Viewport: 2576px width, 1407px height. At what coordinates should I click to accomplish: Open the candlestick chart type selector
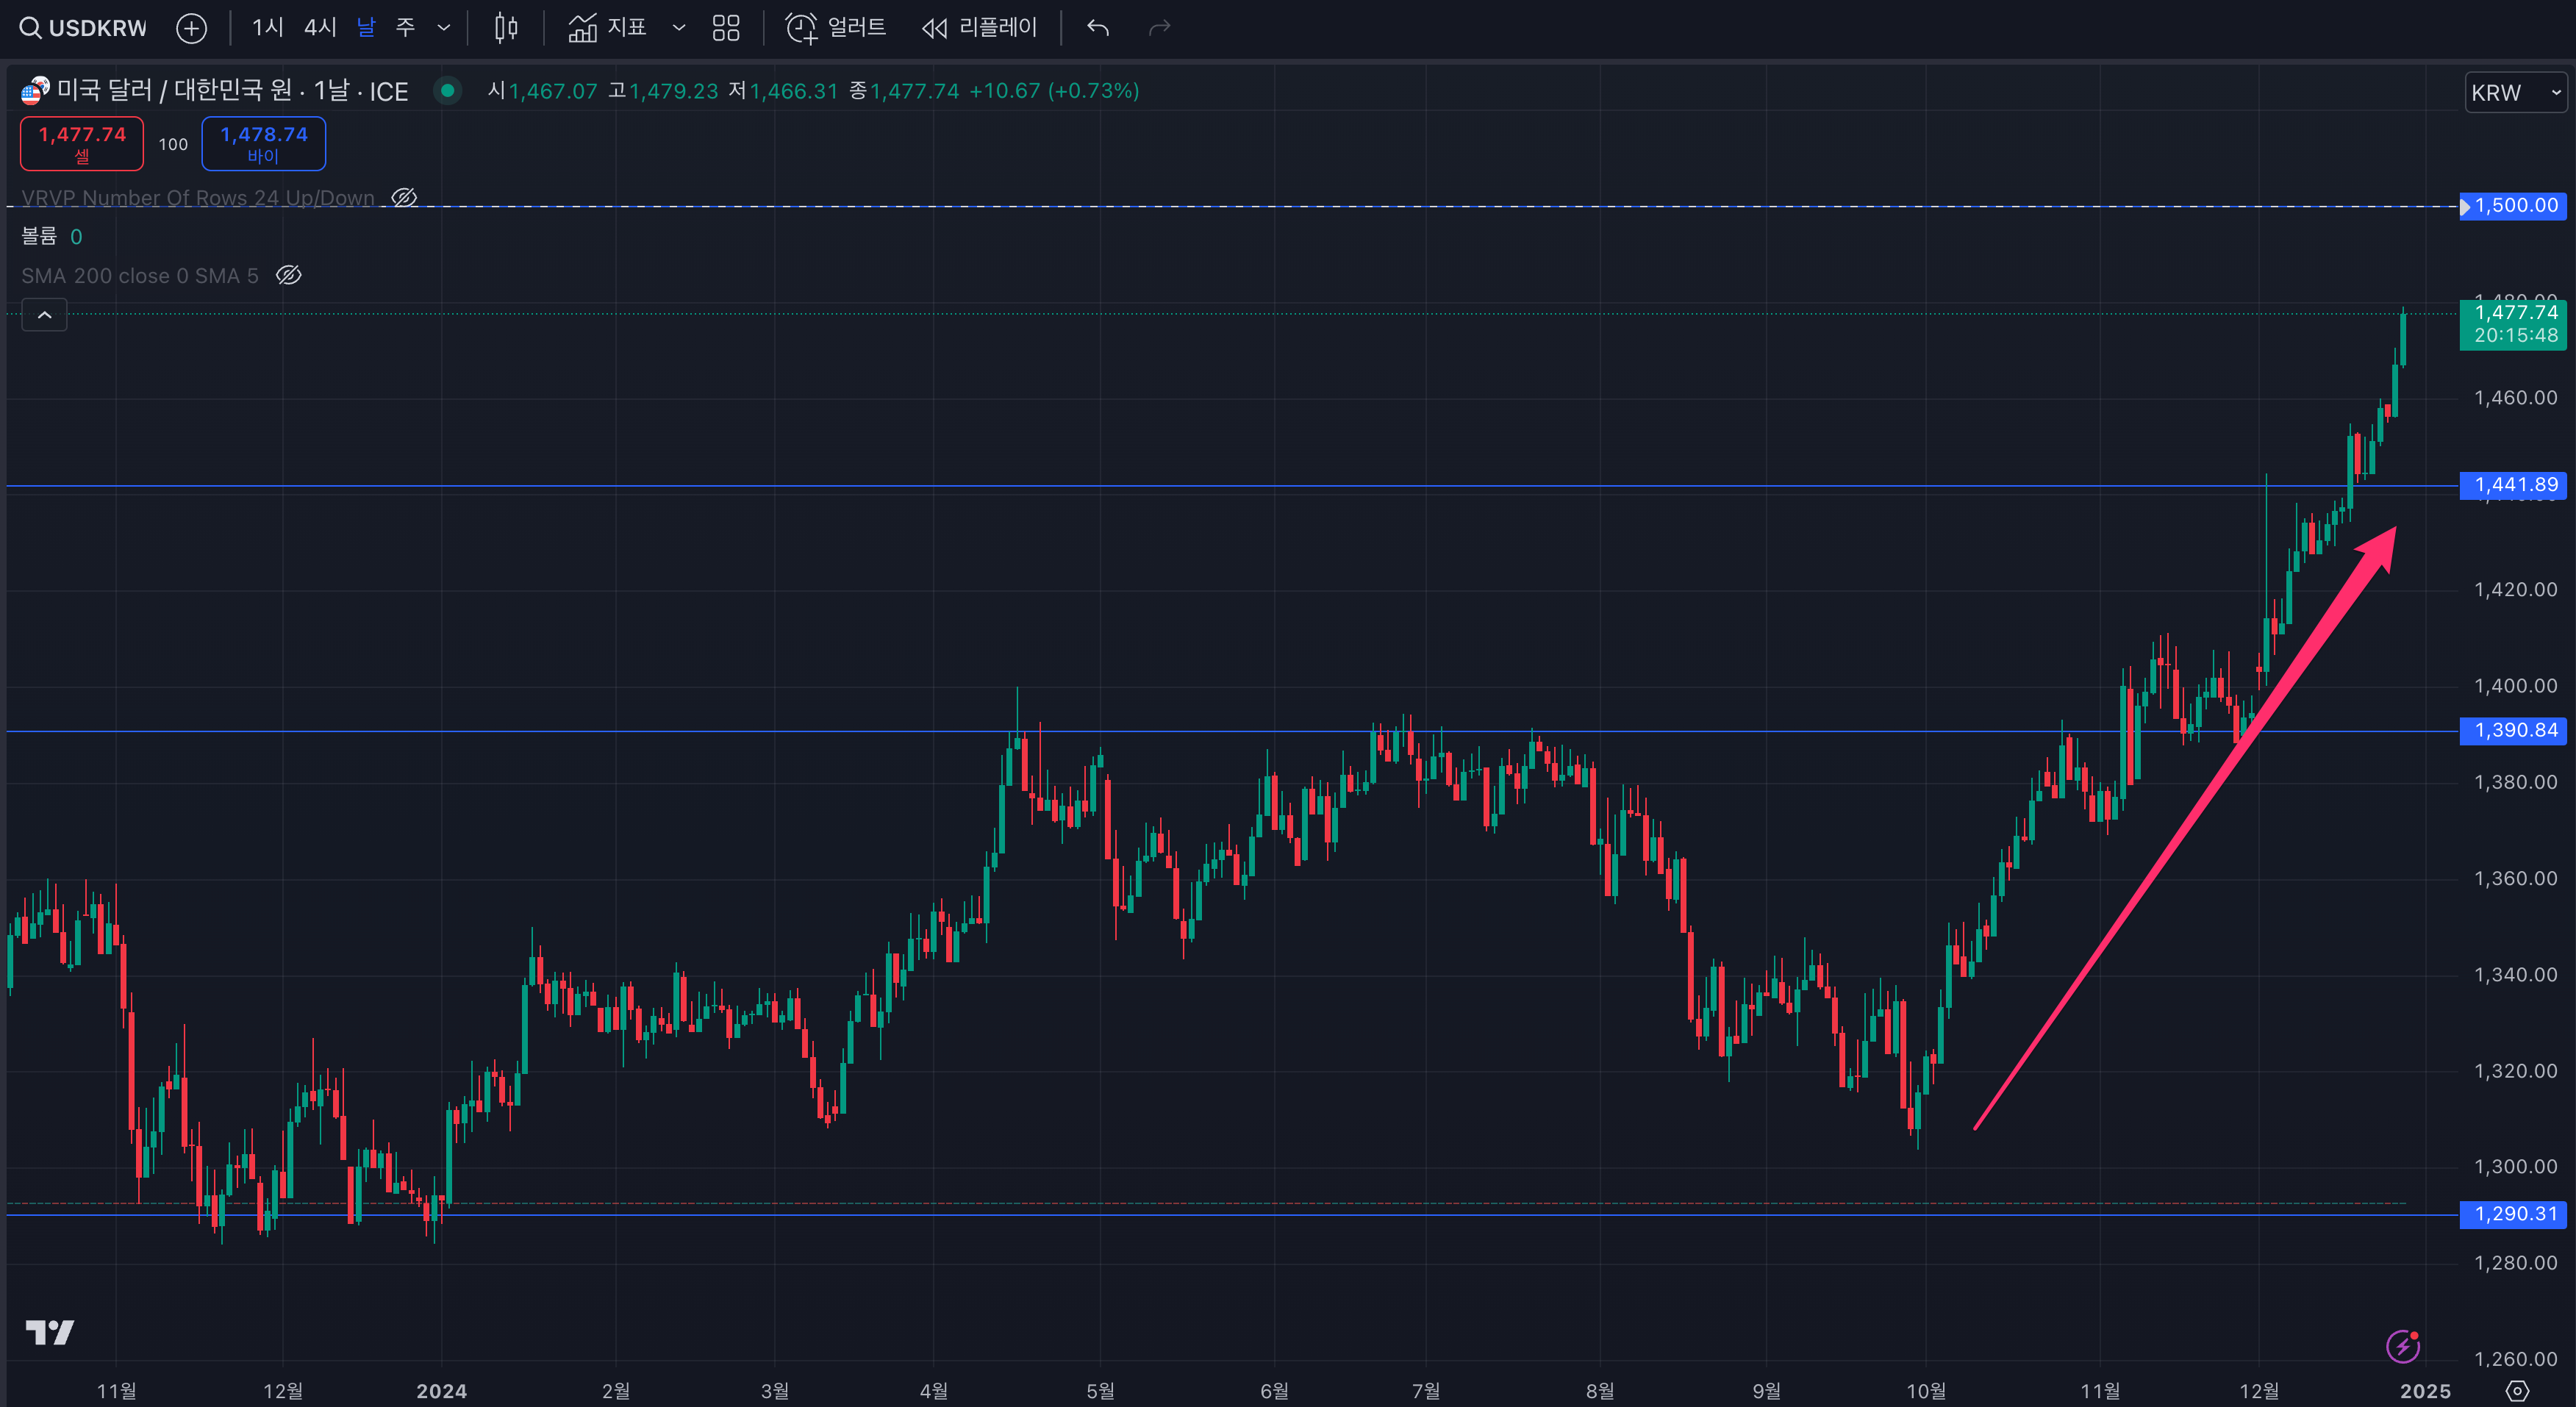coord(506,28)
